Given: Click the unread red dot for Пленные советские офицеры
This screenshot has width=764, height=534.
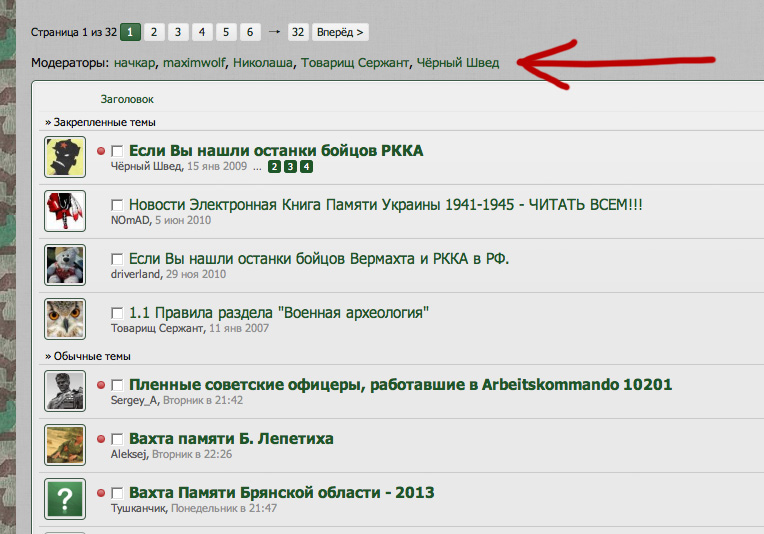Looking at the screenshot, I should pyautogui.click(x=101, y=385).
